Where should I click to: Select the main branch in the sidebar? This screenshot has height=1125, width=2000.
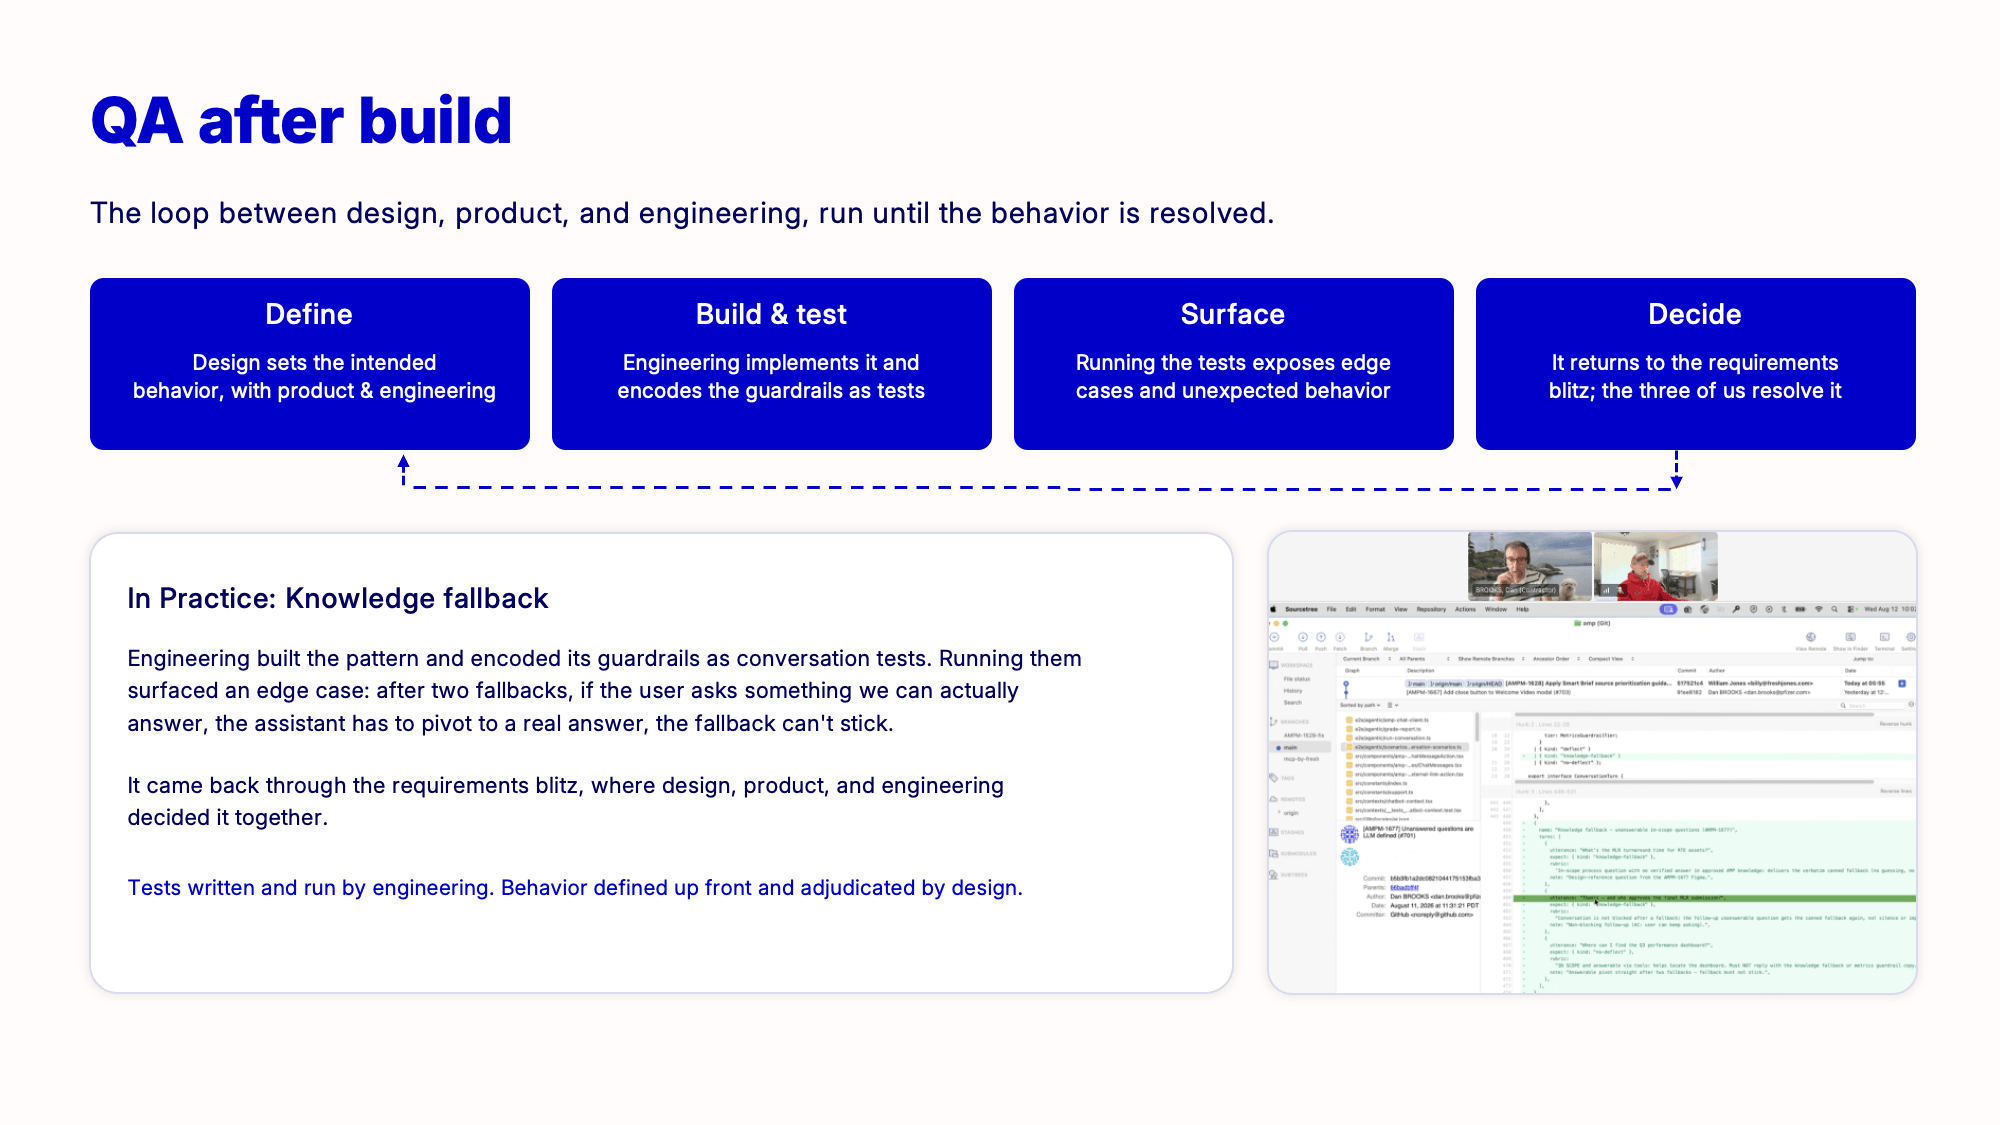click(1300, 747)
